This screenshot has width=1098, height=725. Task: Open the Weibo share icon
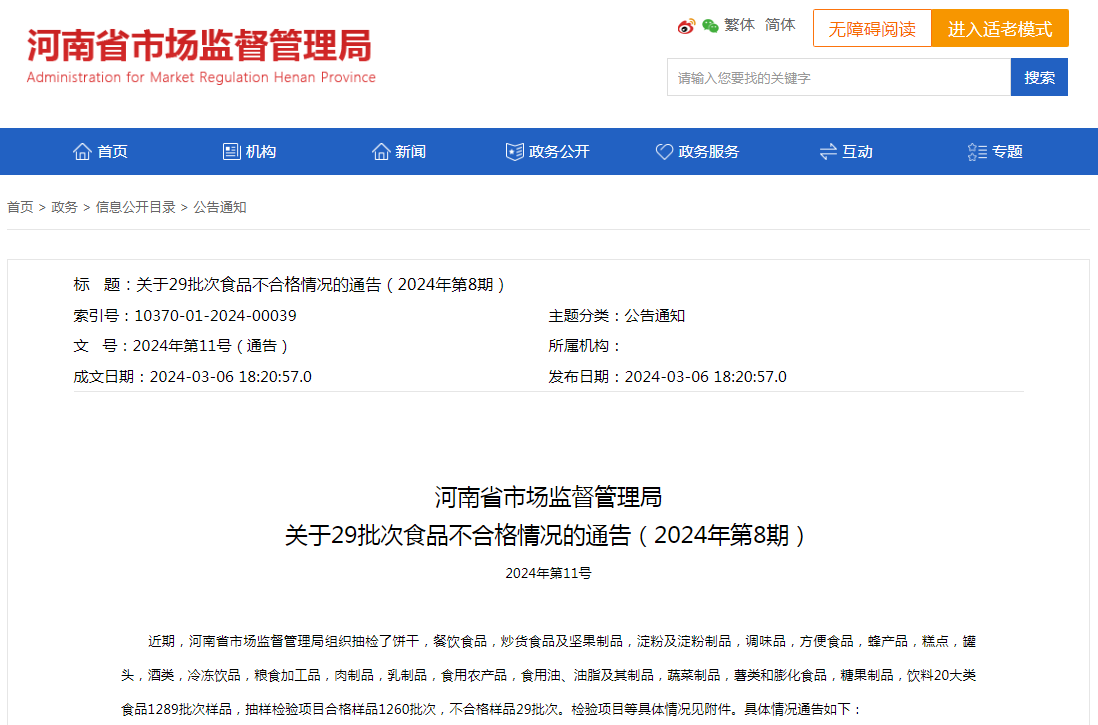click(x=686, y=26)
